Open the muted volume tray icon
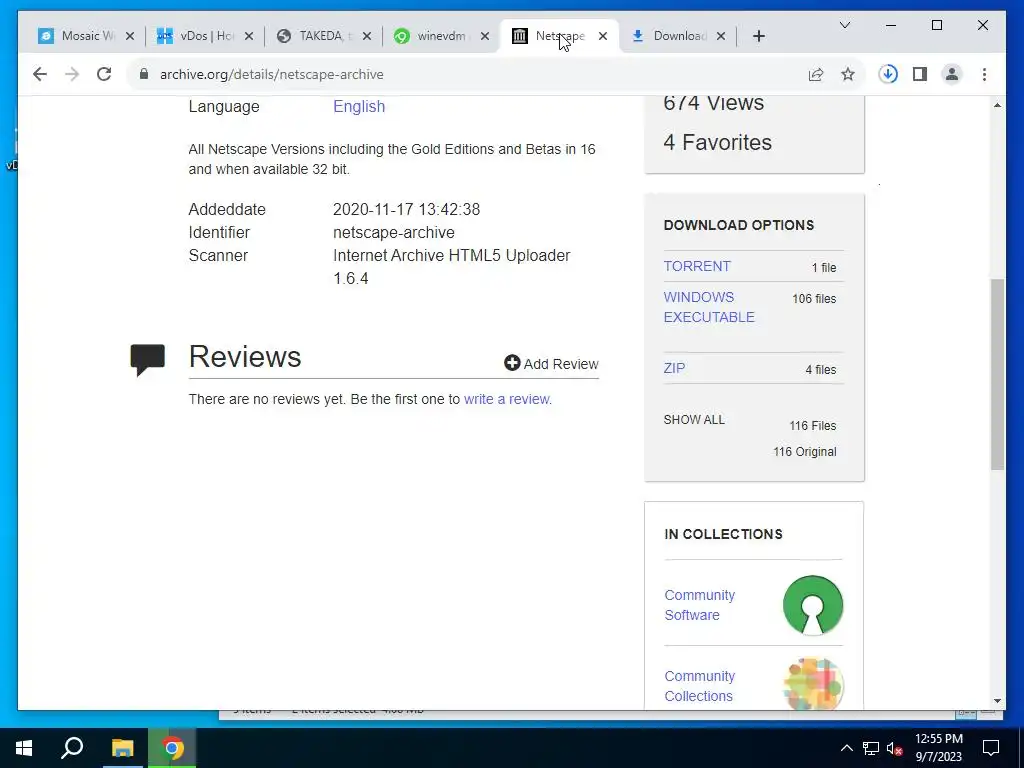 click(x=895, y=748)
